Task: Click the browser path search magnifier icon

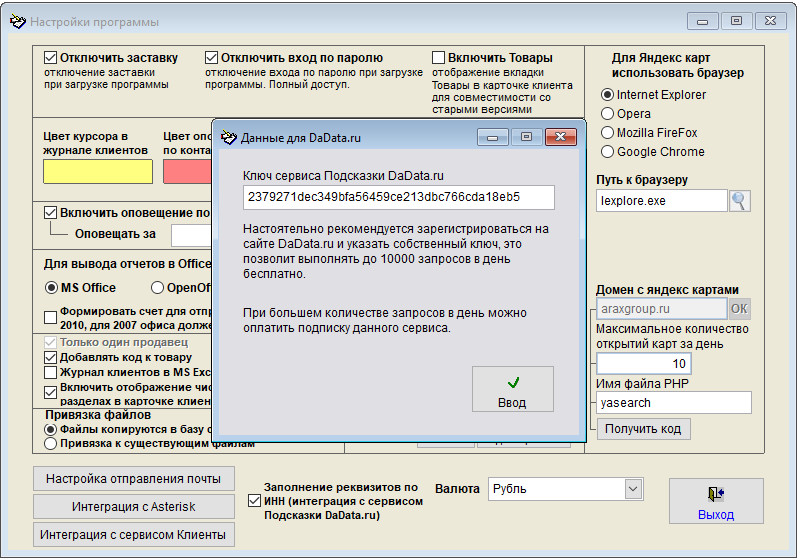Action: (x=739, y=201)
